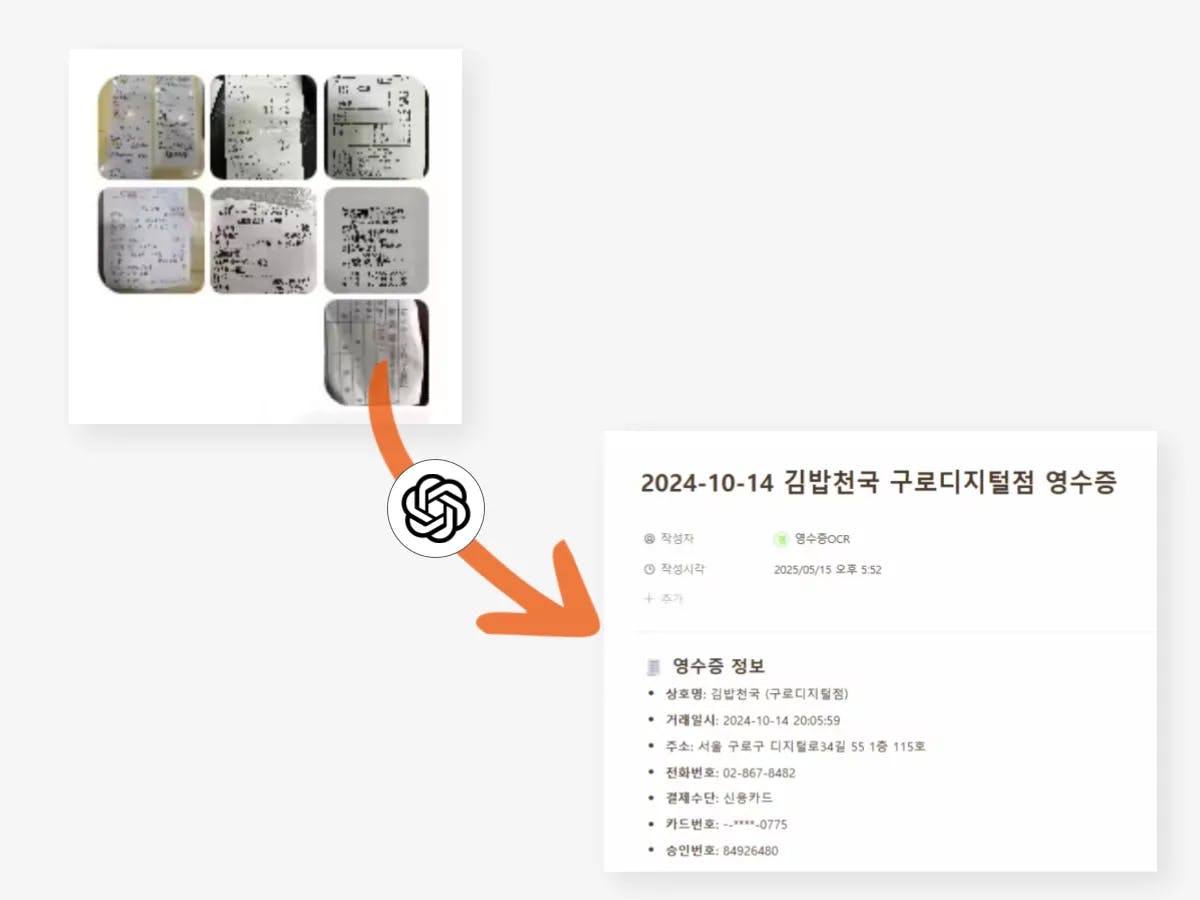Viewport: 1200px width, 900px height.
Task: Click the @ icon beside 작성자
Action: coord(649,539)
